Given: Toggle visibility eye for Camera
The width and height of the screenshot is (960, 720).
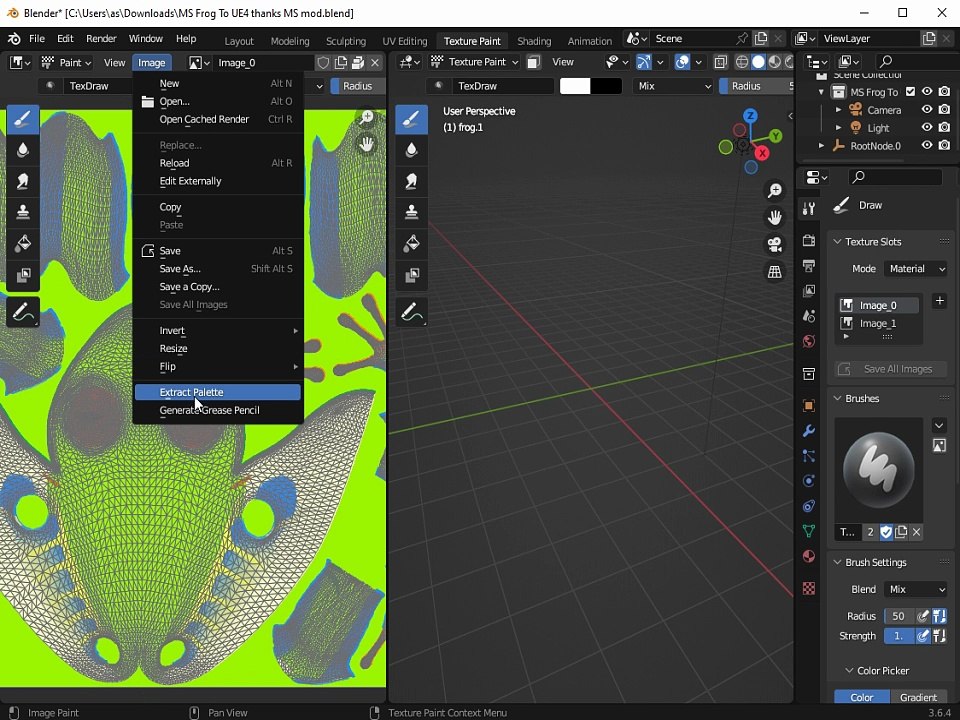Looking at the screenshot, I should 927,110.
